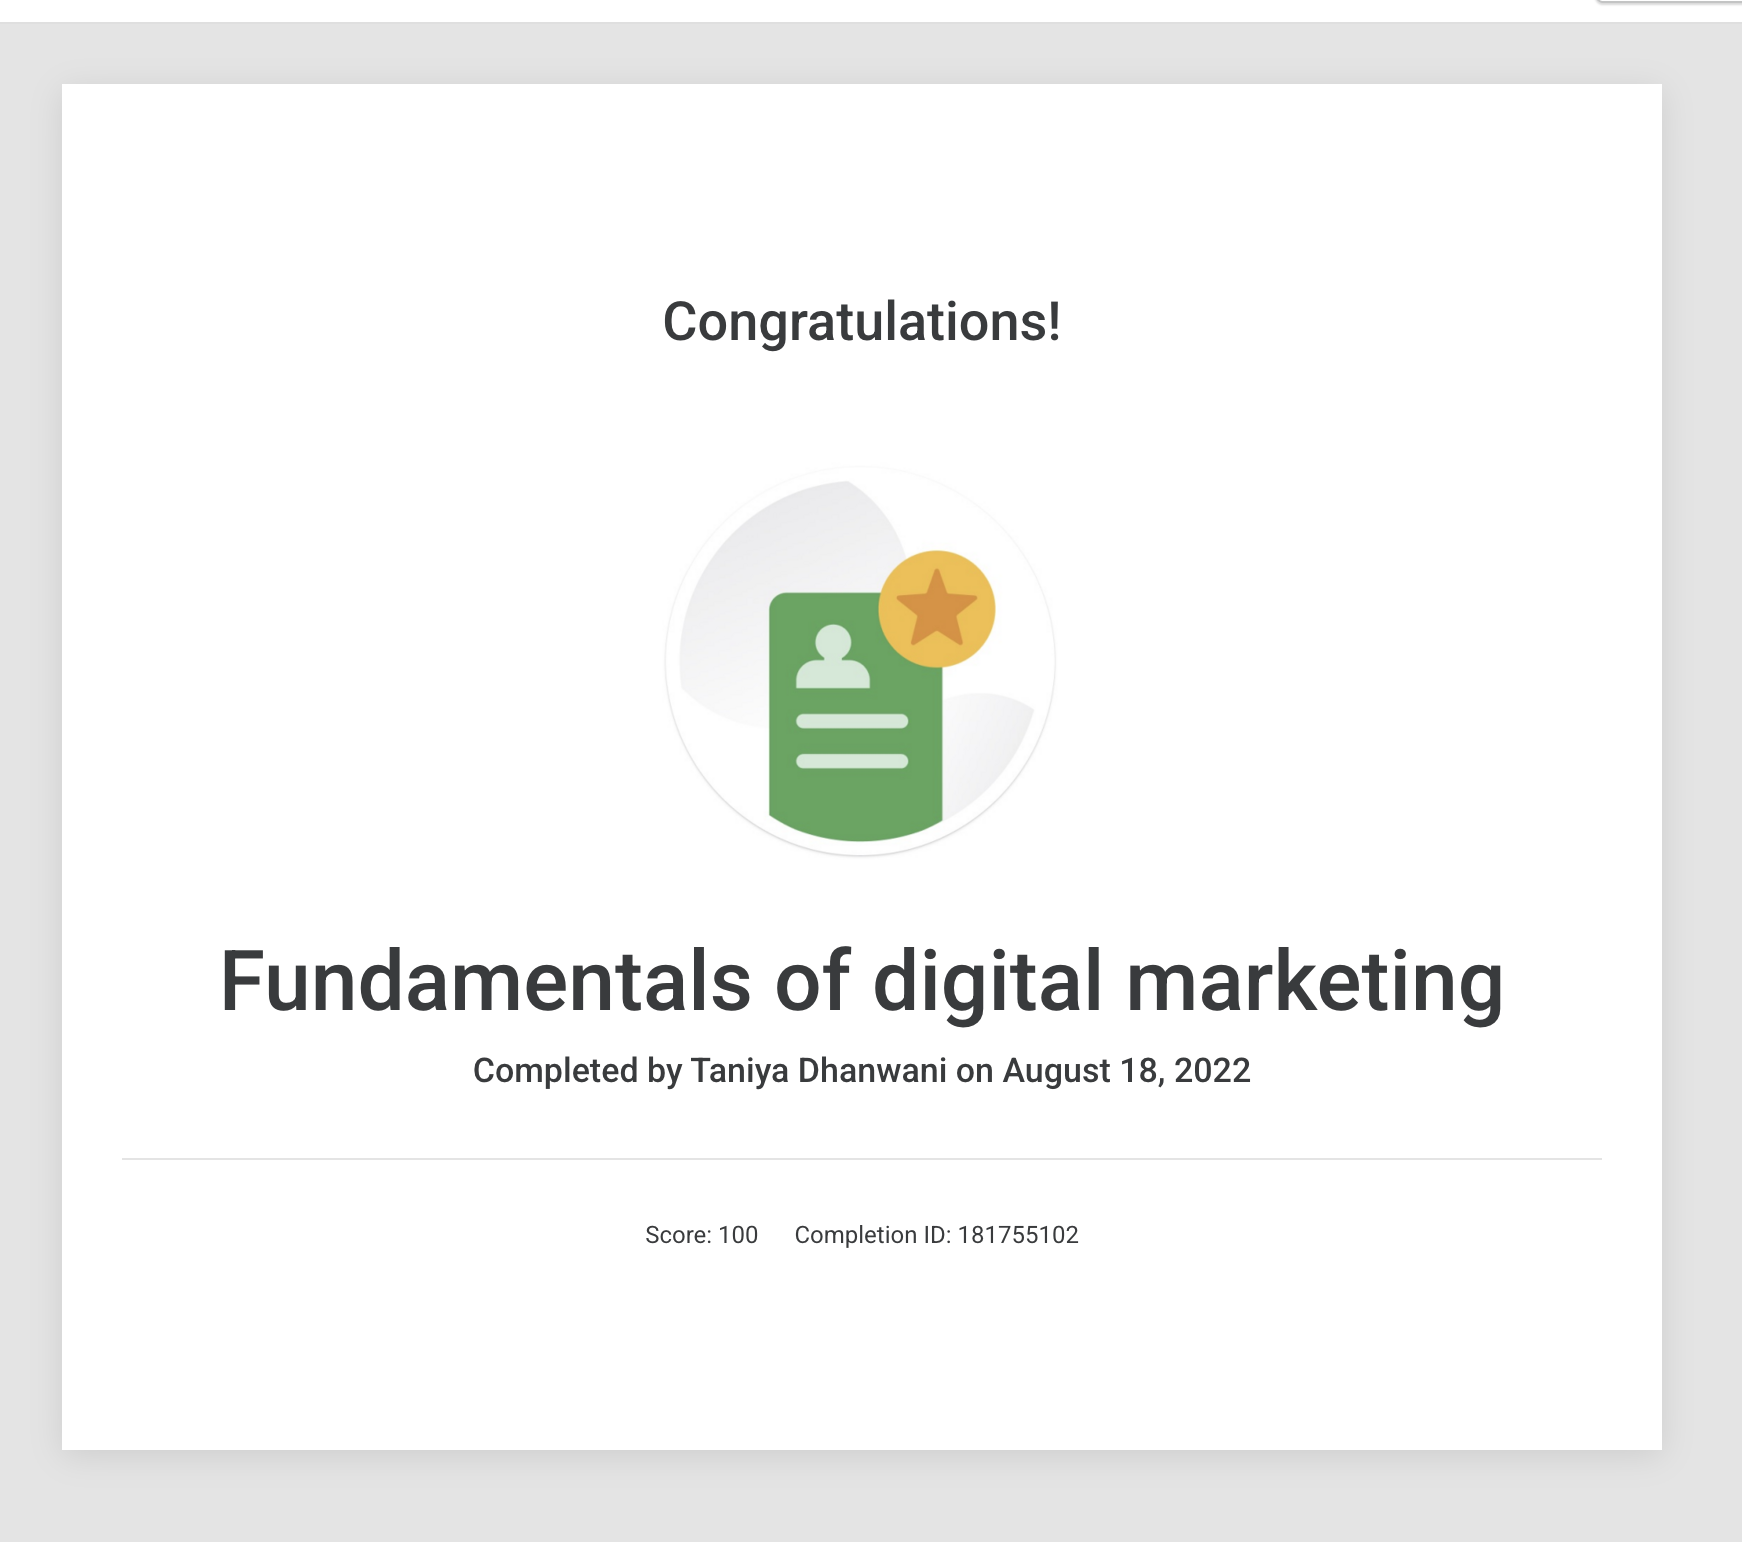Click the Completed by line
This screenshot has width=1742, height=1542.
pos(578,1069)
